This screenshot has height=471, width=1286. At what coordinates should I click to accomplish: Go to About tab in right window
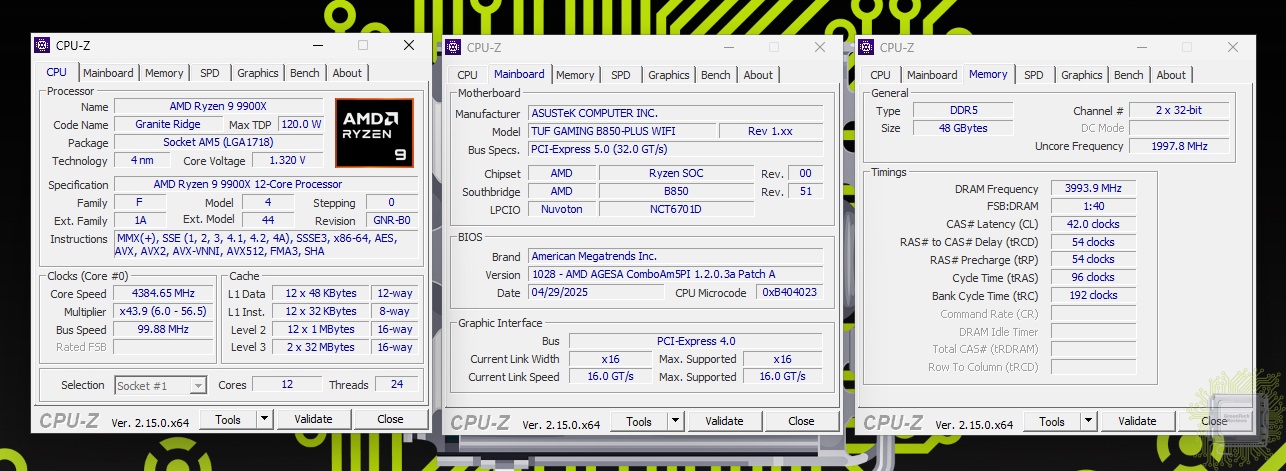pyautogui.click(x=1171, y=75)
